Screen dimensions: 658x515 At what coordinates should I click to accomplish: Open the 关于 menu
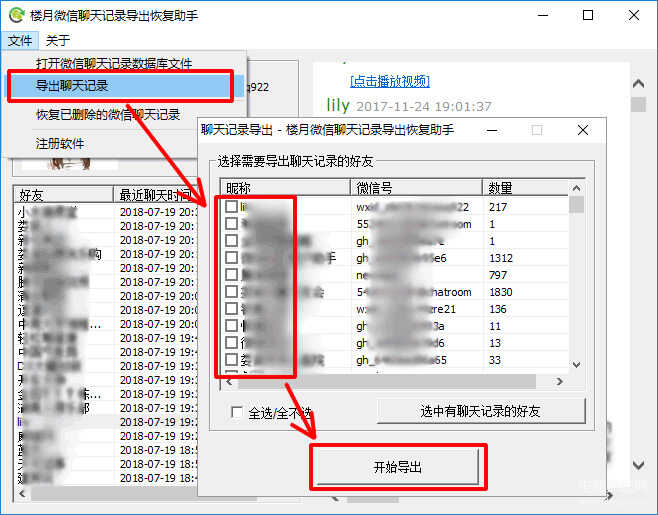[x=57, y=40]
